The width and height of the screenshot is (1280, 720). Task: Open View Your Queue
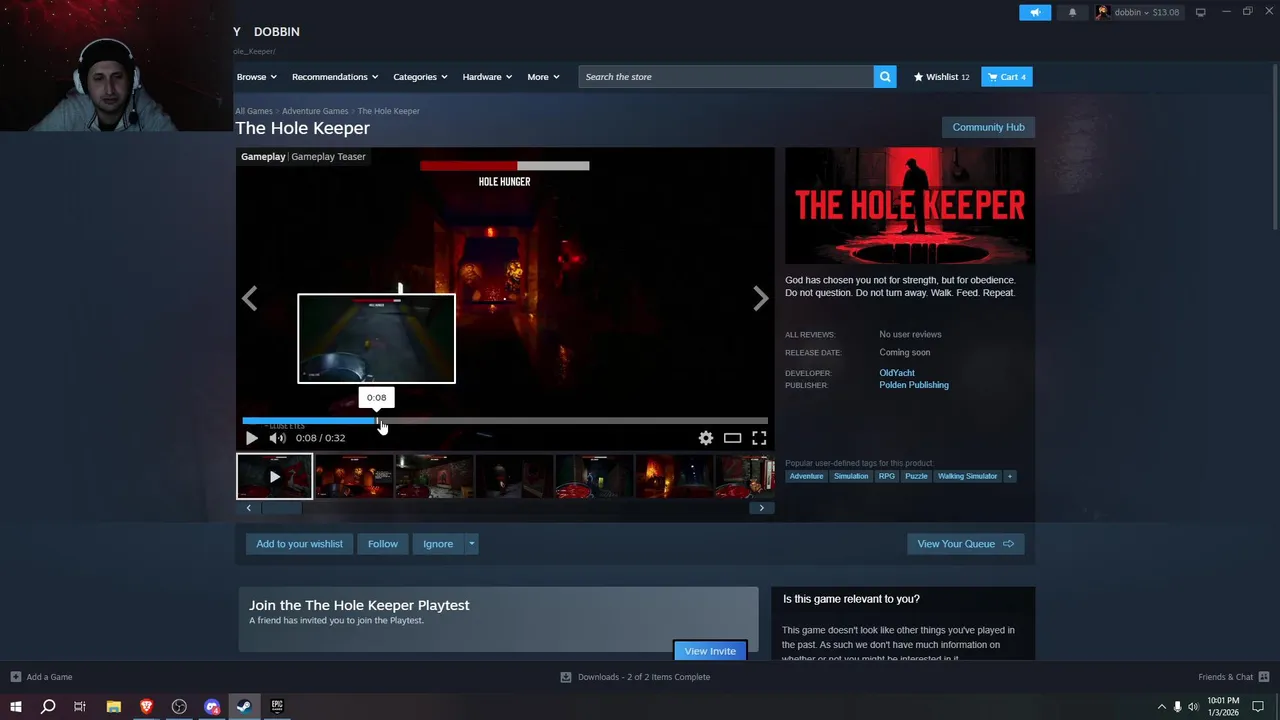click(966, 544)
